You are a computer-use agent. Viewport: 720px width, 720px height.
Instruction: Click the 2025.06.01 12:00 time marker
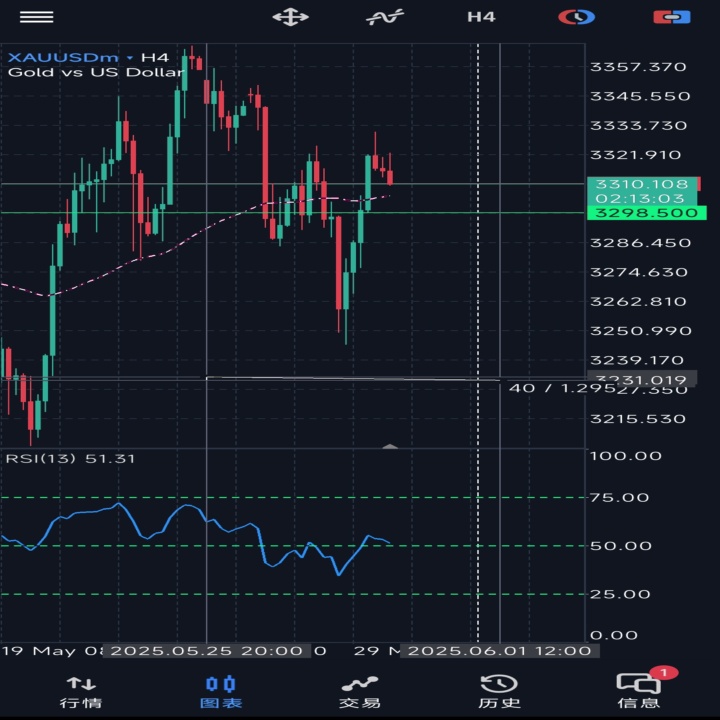[x=499, y=651]
